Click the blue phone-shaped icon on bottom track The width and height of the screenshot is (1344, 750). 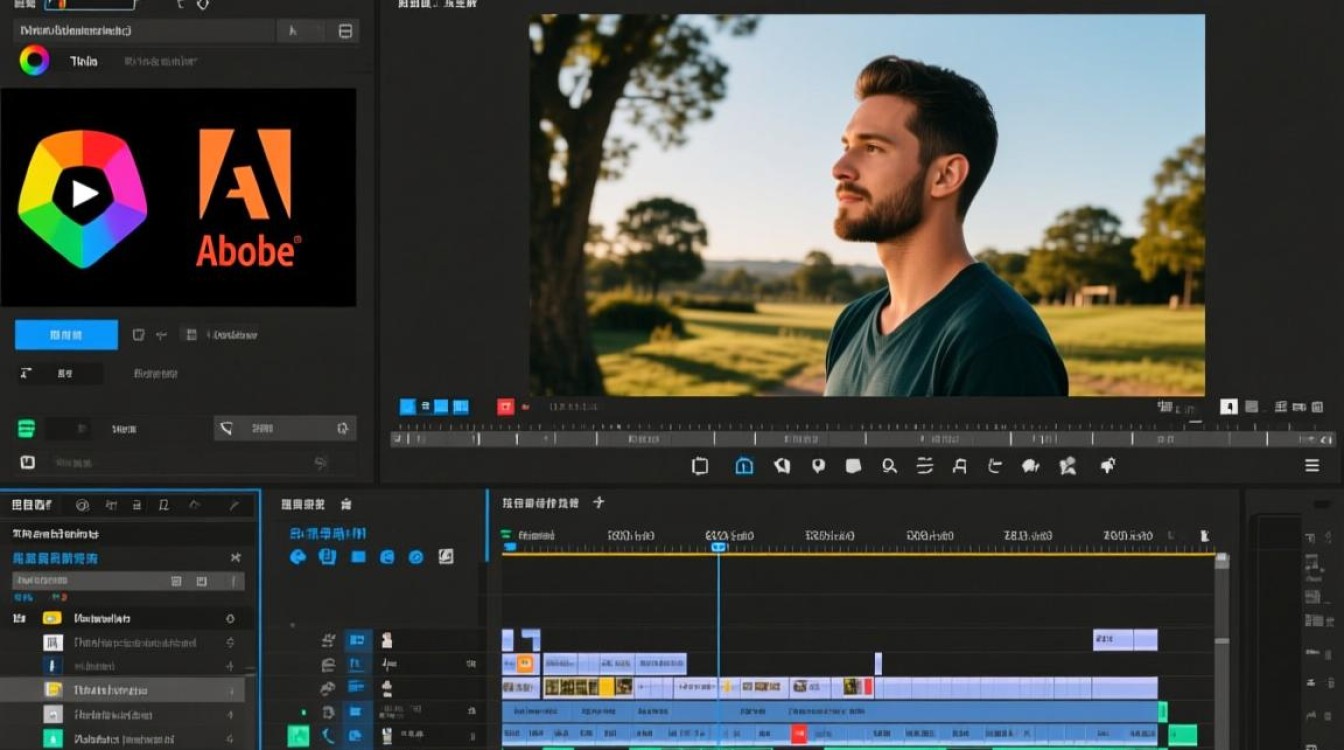tap(329, 737)
